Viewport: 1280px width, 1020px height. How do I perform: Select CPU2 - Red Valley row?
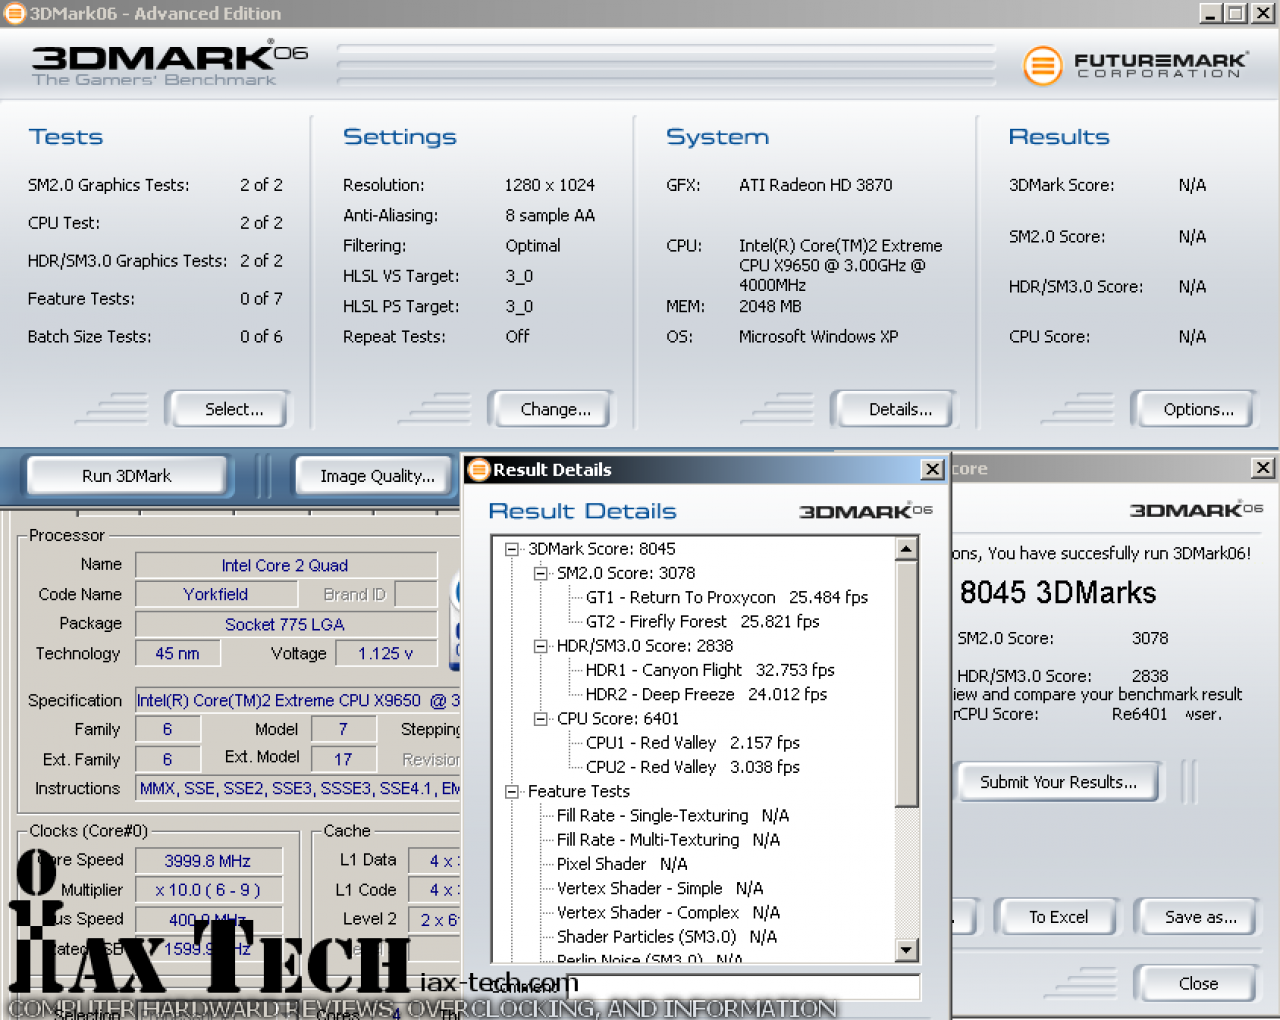click(x=692, y=767)
